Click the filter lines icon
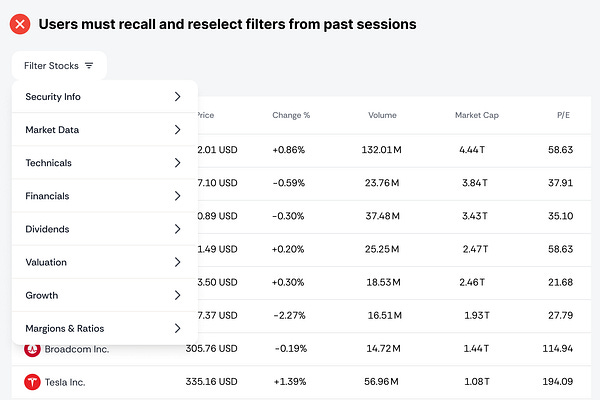The width and height of the screenshot is (600, 400). [89, 66]
